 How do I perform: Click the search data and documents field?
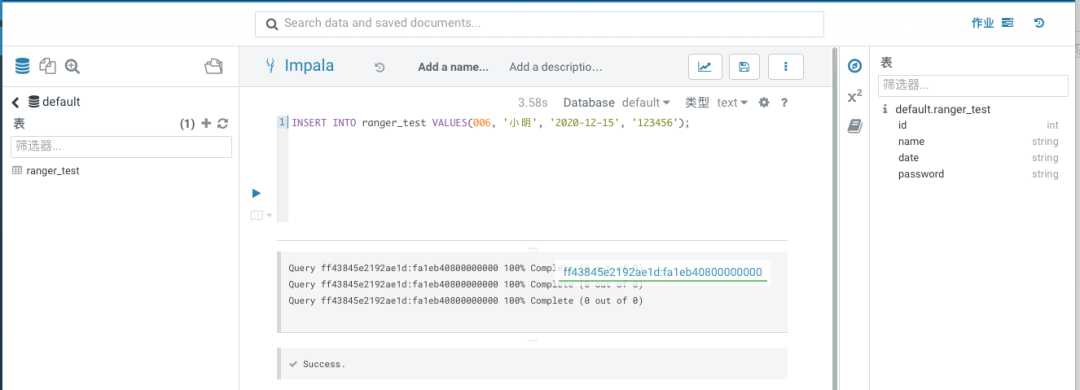539,24
